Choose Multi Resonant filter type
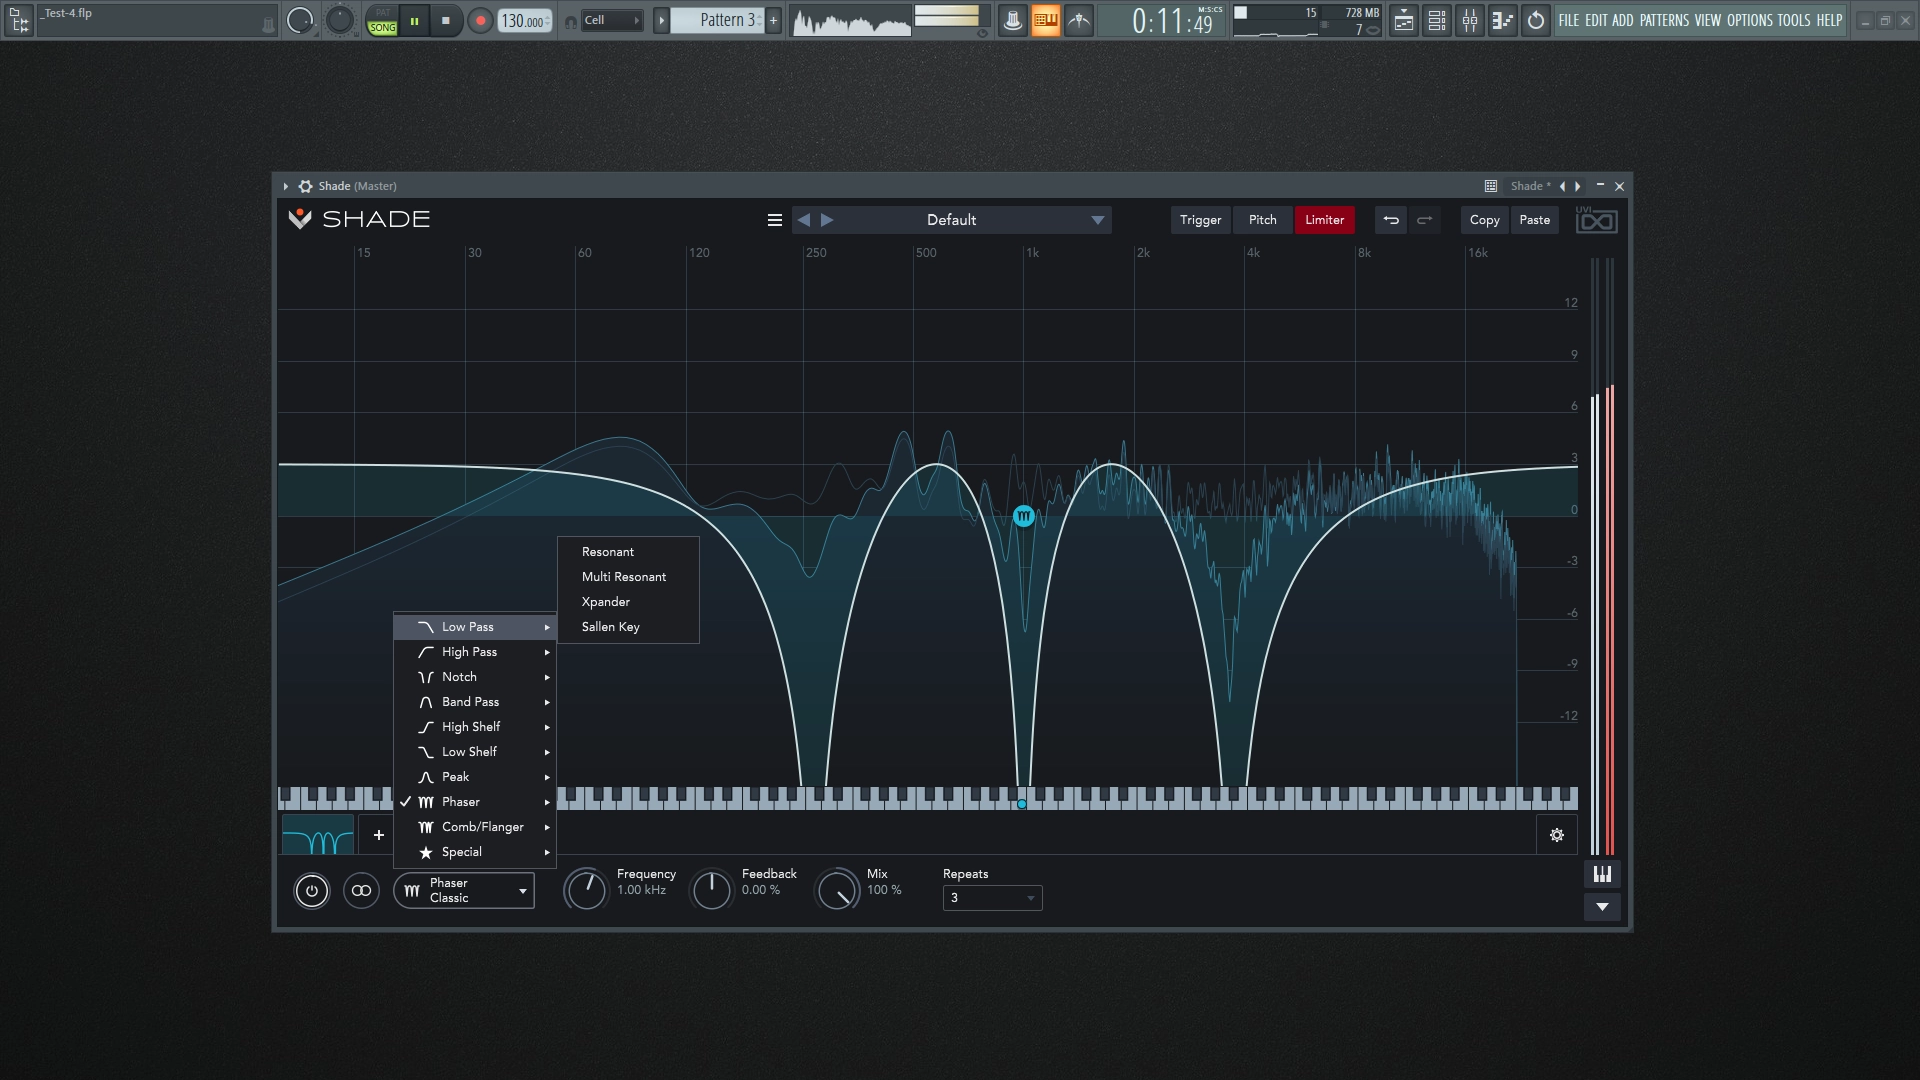This screenshot has width=1920, height=1080. pos(628,577)
